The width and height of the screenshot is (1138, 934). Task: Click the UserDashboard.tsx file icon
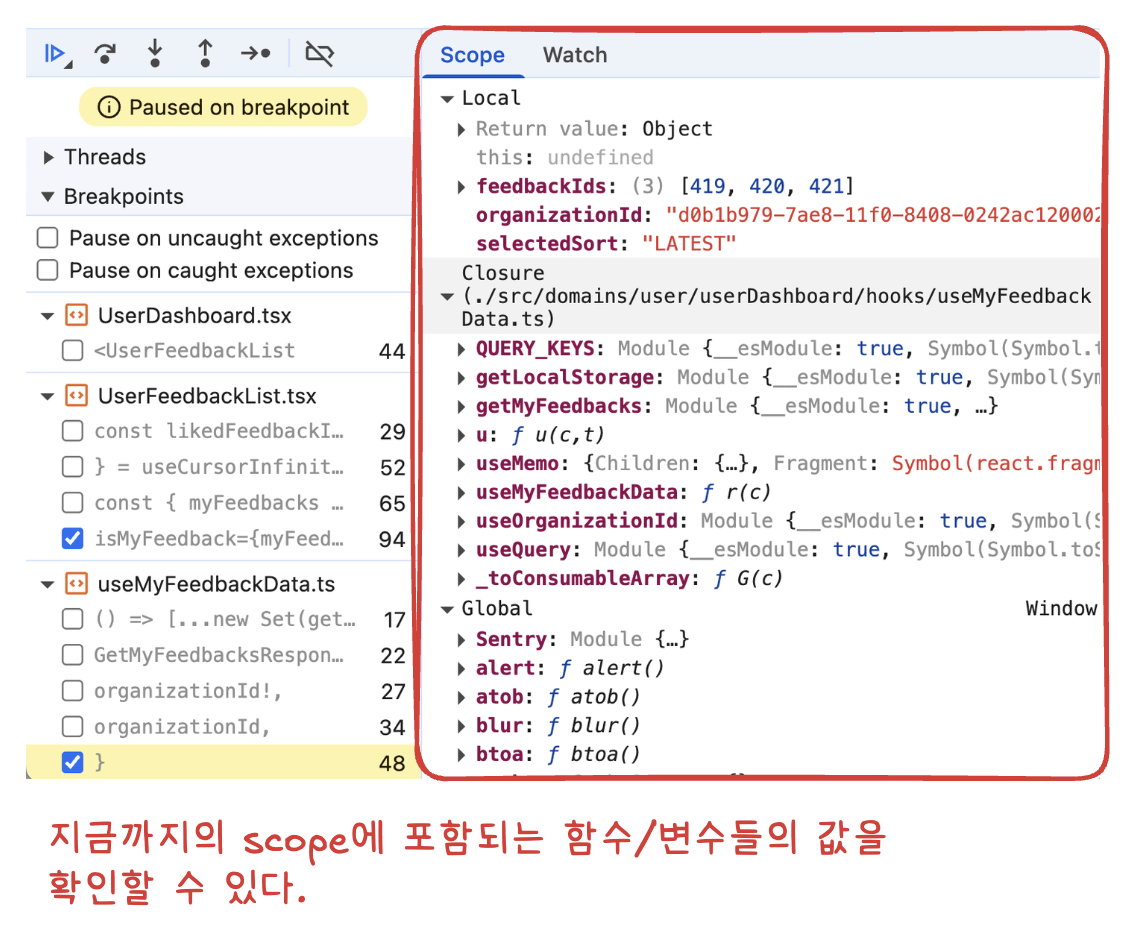click(75, 316)
